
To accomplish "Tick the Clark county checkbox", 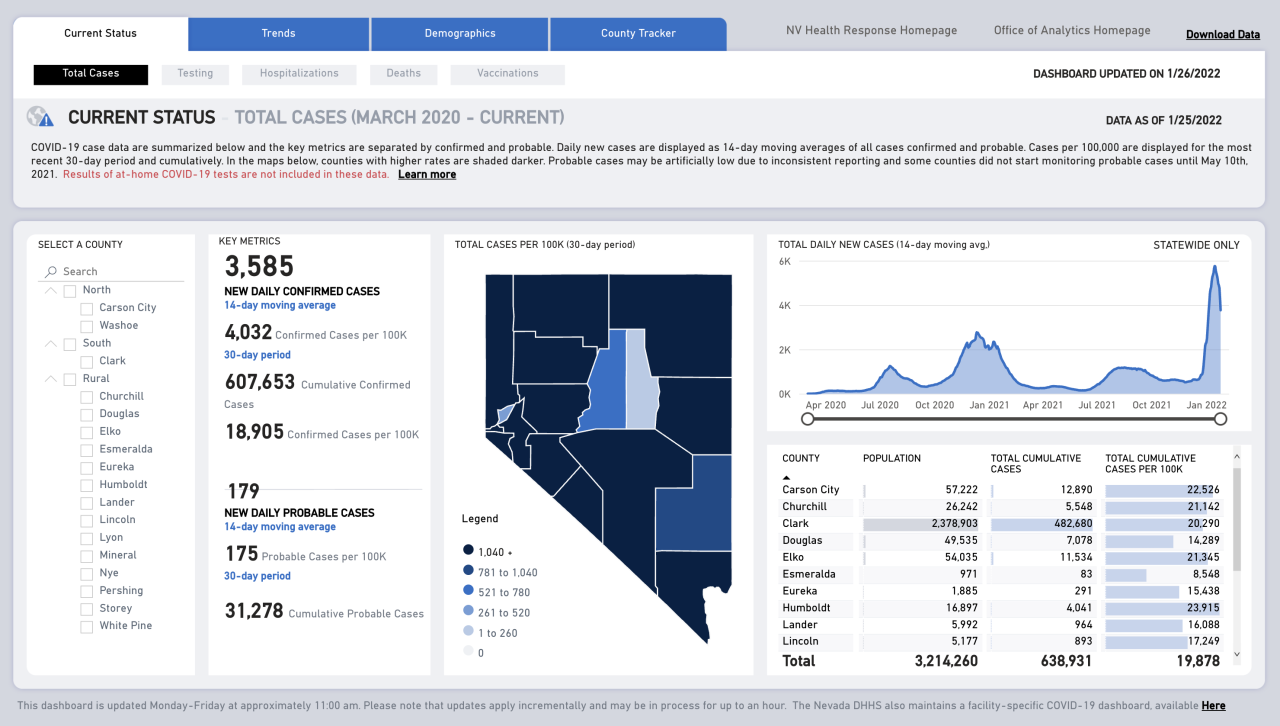I will (x=87, y=361).
